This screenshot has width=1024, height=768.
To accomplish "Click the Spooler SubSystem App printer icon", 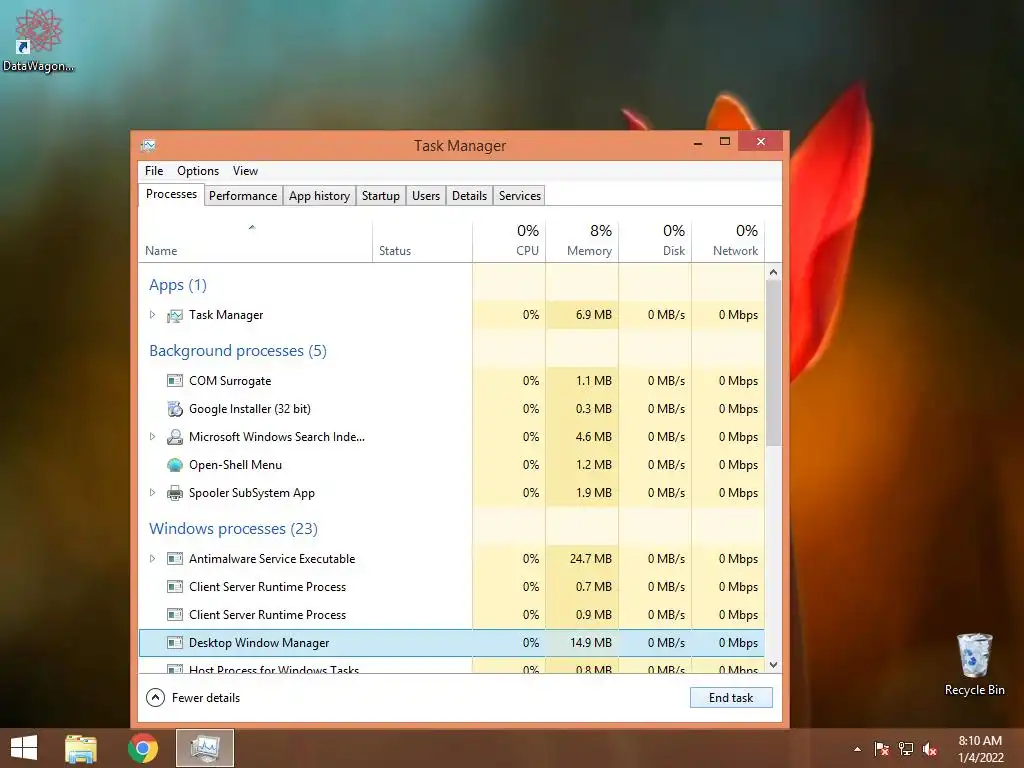I will coord(174,493).
